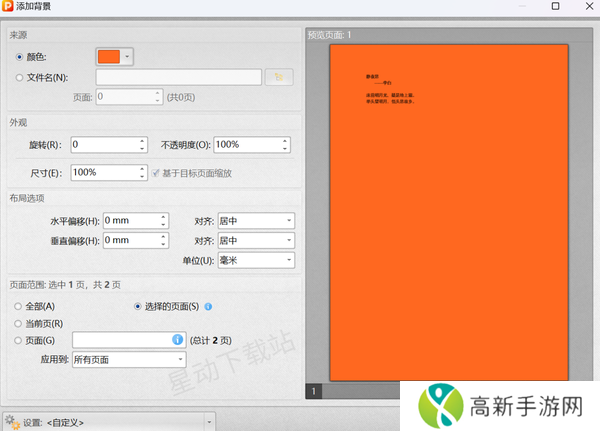Click info icon next to 选择的页面(S)
The image size is (600, 431).
(x=208, y=307)
